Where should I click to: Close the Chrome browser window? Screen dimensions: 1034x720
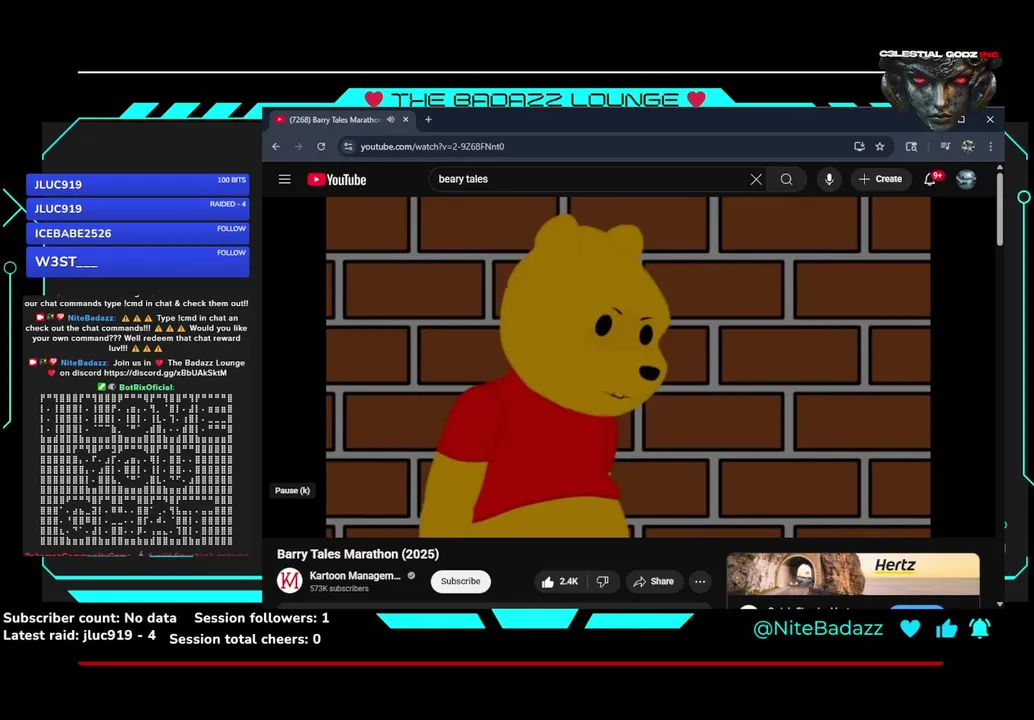pyautogui.click(x=990, y=119)
